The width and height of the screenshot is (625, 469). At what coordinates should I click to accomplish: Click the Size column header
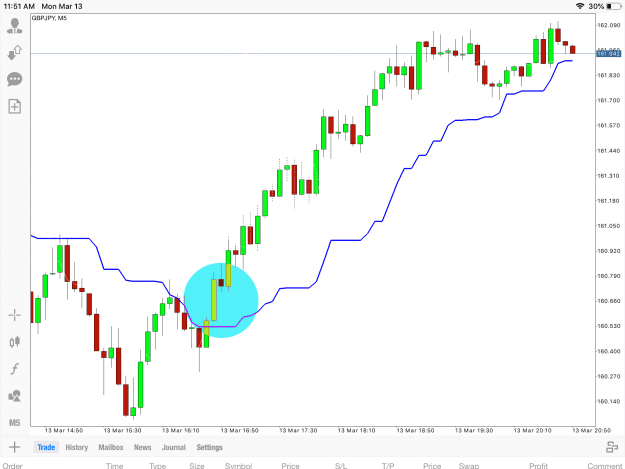pyautogui.click(x=197, y=465)
